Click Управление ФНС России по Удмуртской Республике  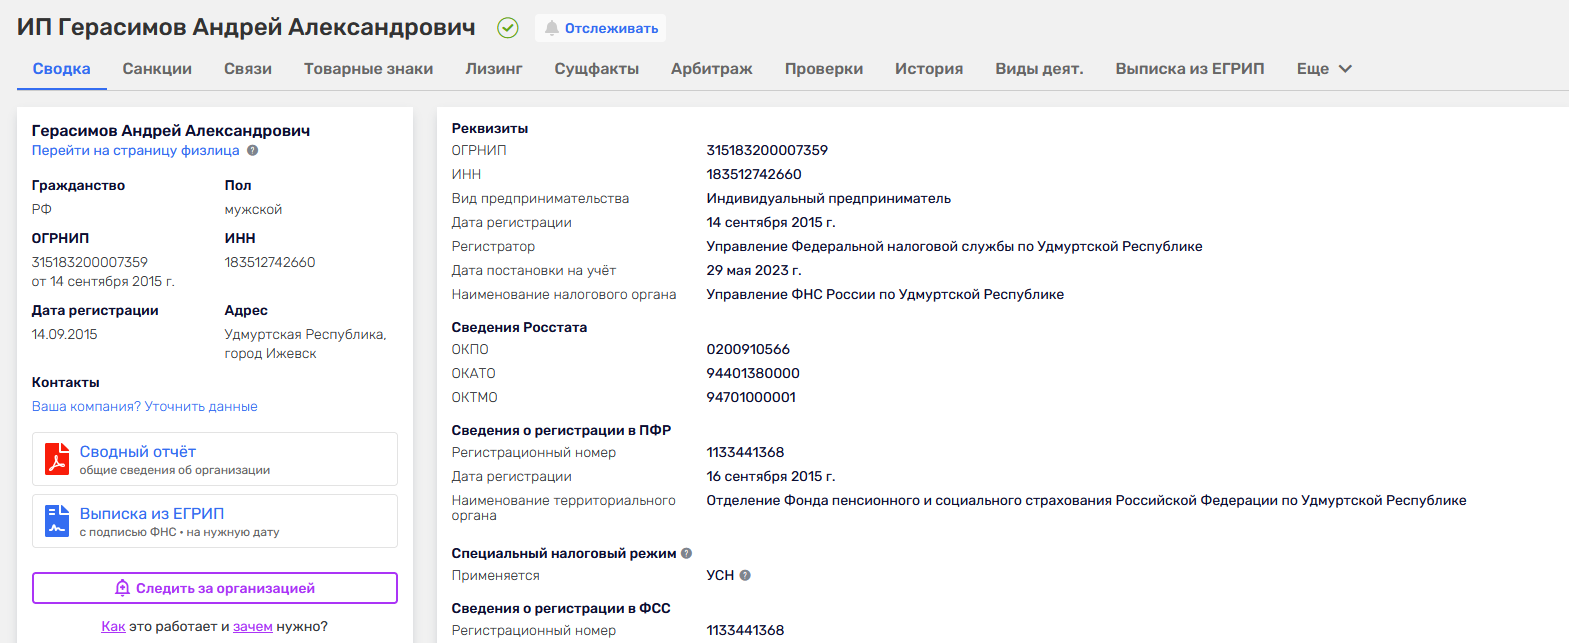click(x=885, y=295)
